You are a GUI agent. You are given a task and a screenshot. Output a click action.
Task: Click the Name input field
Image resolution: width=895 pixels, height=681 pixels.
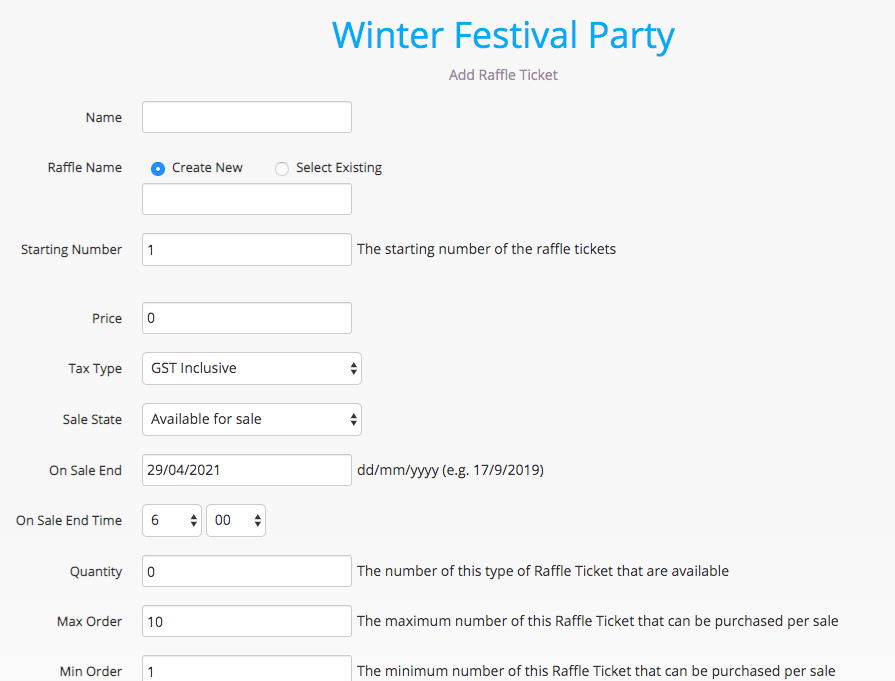(247, 117)
